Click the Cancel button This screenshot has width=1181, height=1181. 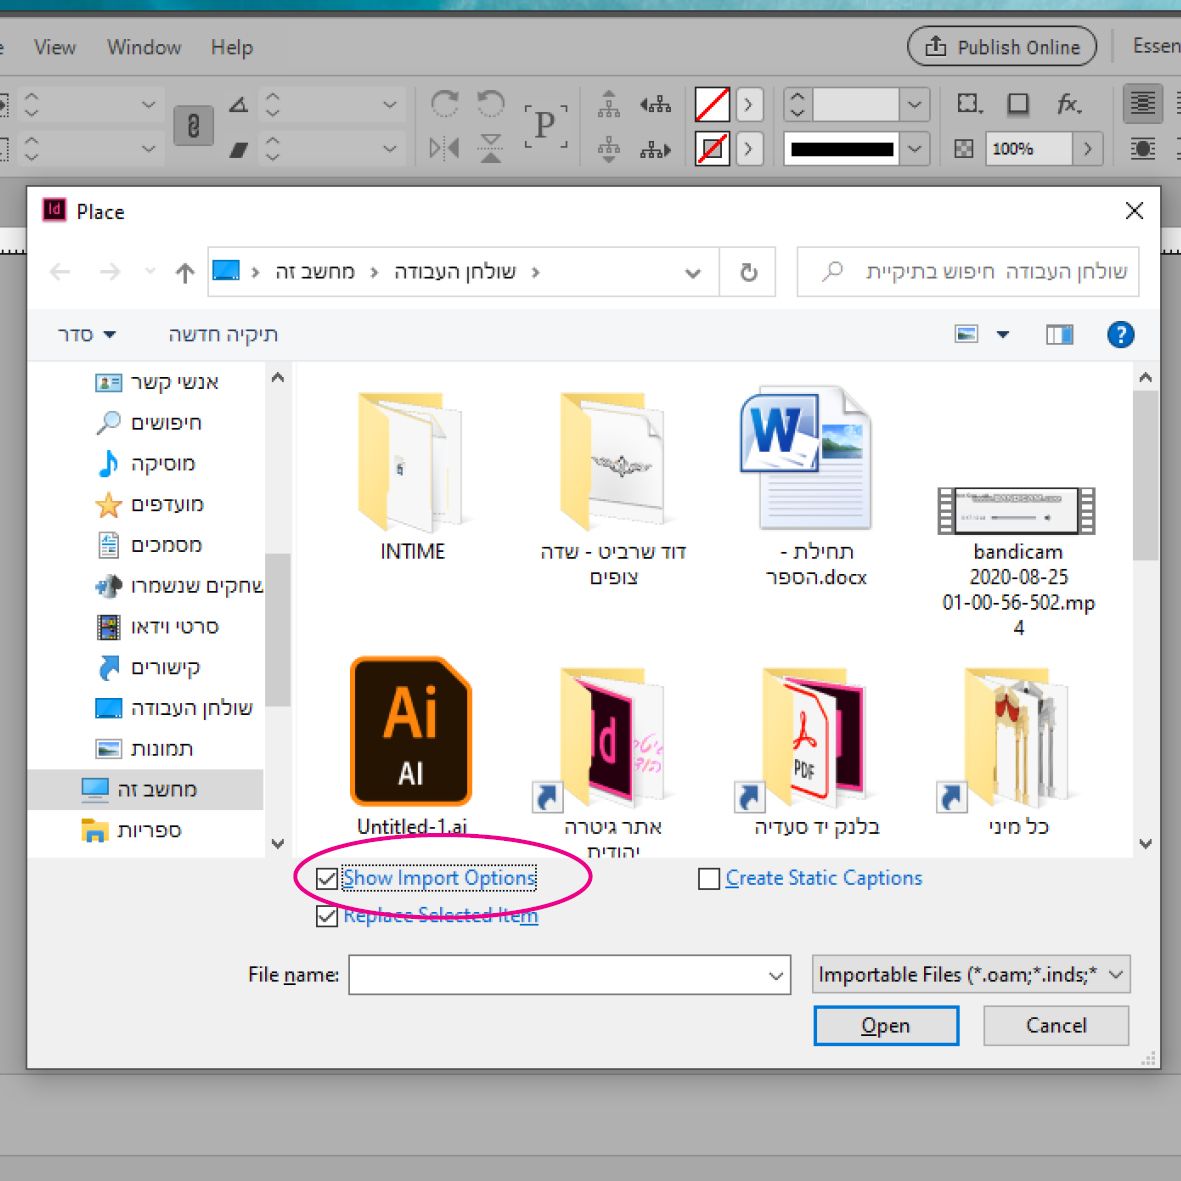coord(1056,1026)
